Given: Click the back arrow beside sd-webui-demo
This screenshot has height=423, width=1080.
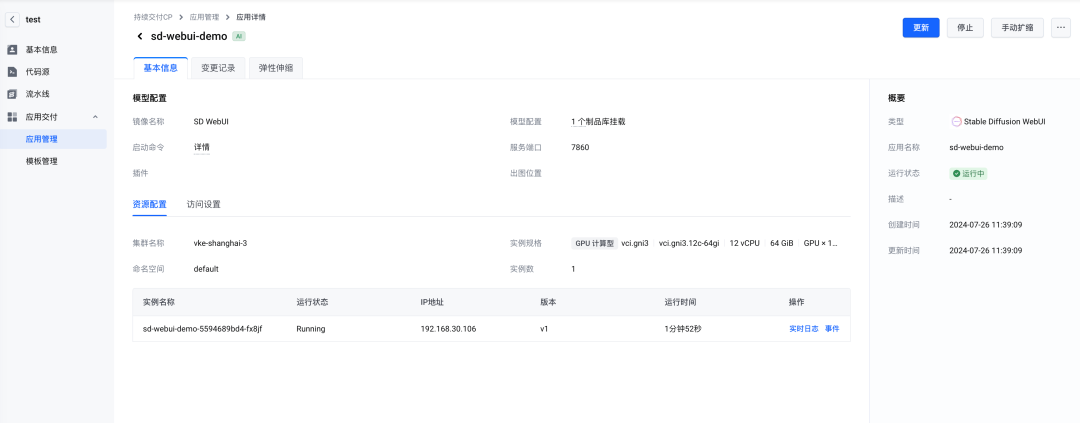Looking at the screenshot, I should pyautogui.click(x=140, y=37).
